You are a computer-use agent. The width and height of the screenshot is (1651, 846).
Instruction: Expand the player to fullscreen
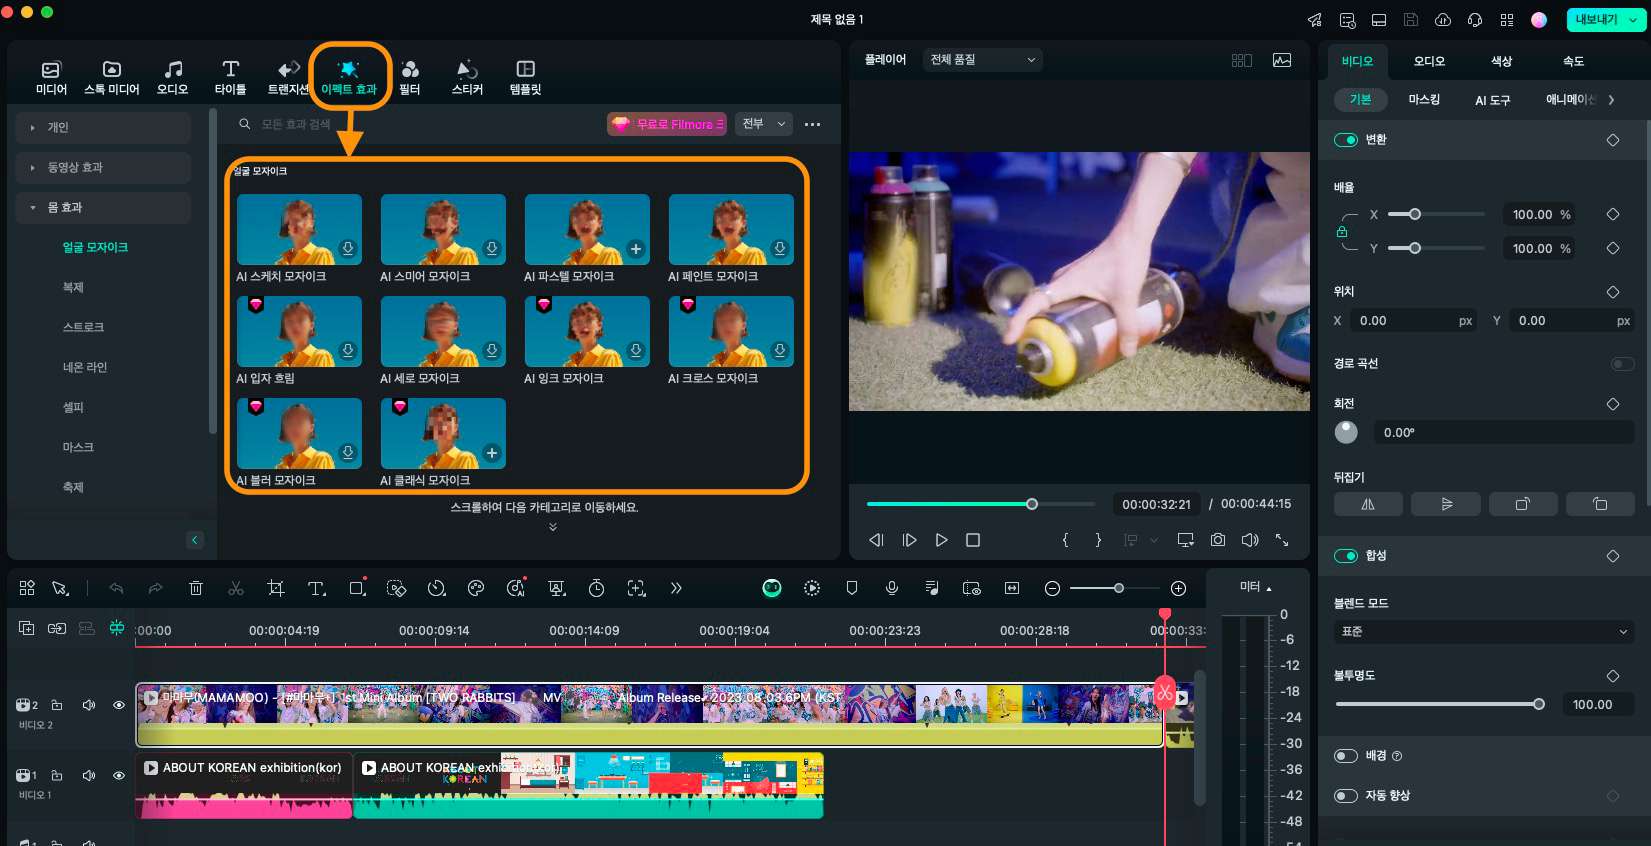[x=1282, y=540]
